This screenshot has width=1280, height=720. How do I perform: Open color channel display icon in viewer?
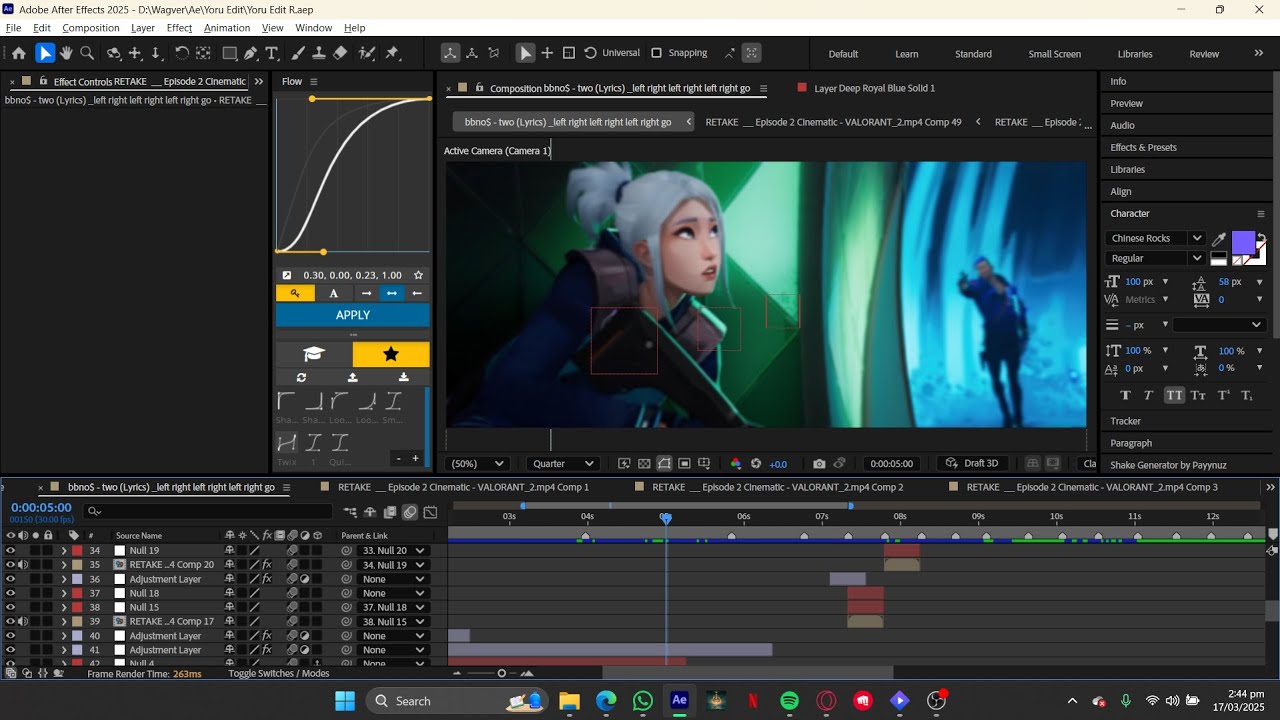736,464
